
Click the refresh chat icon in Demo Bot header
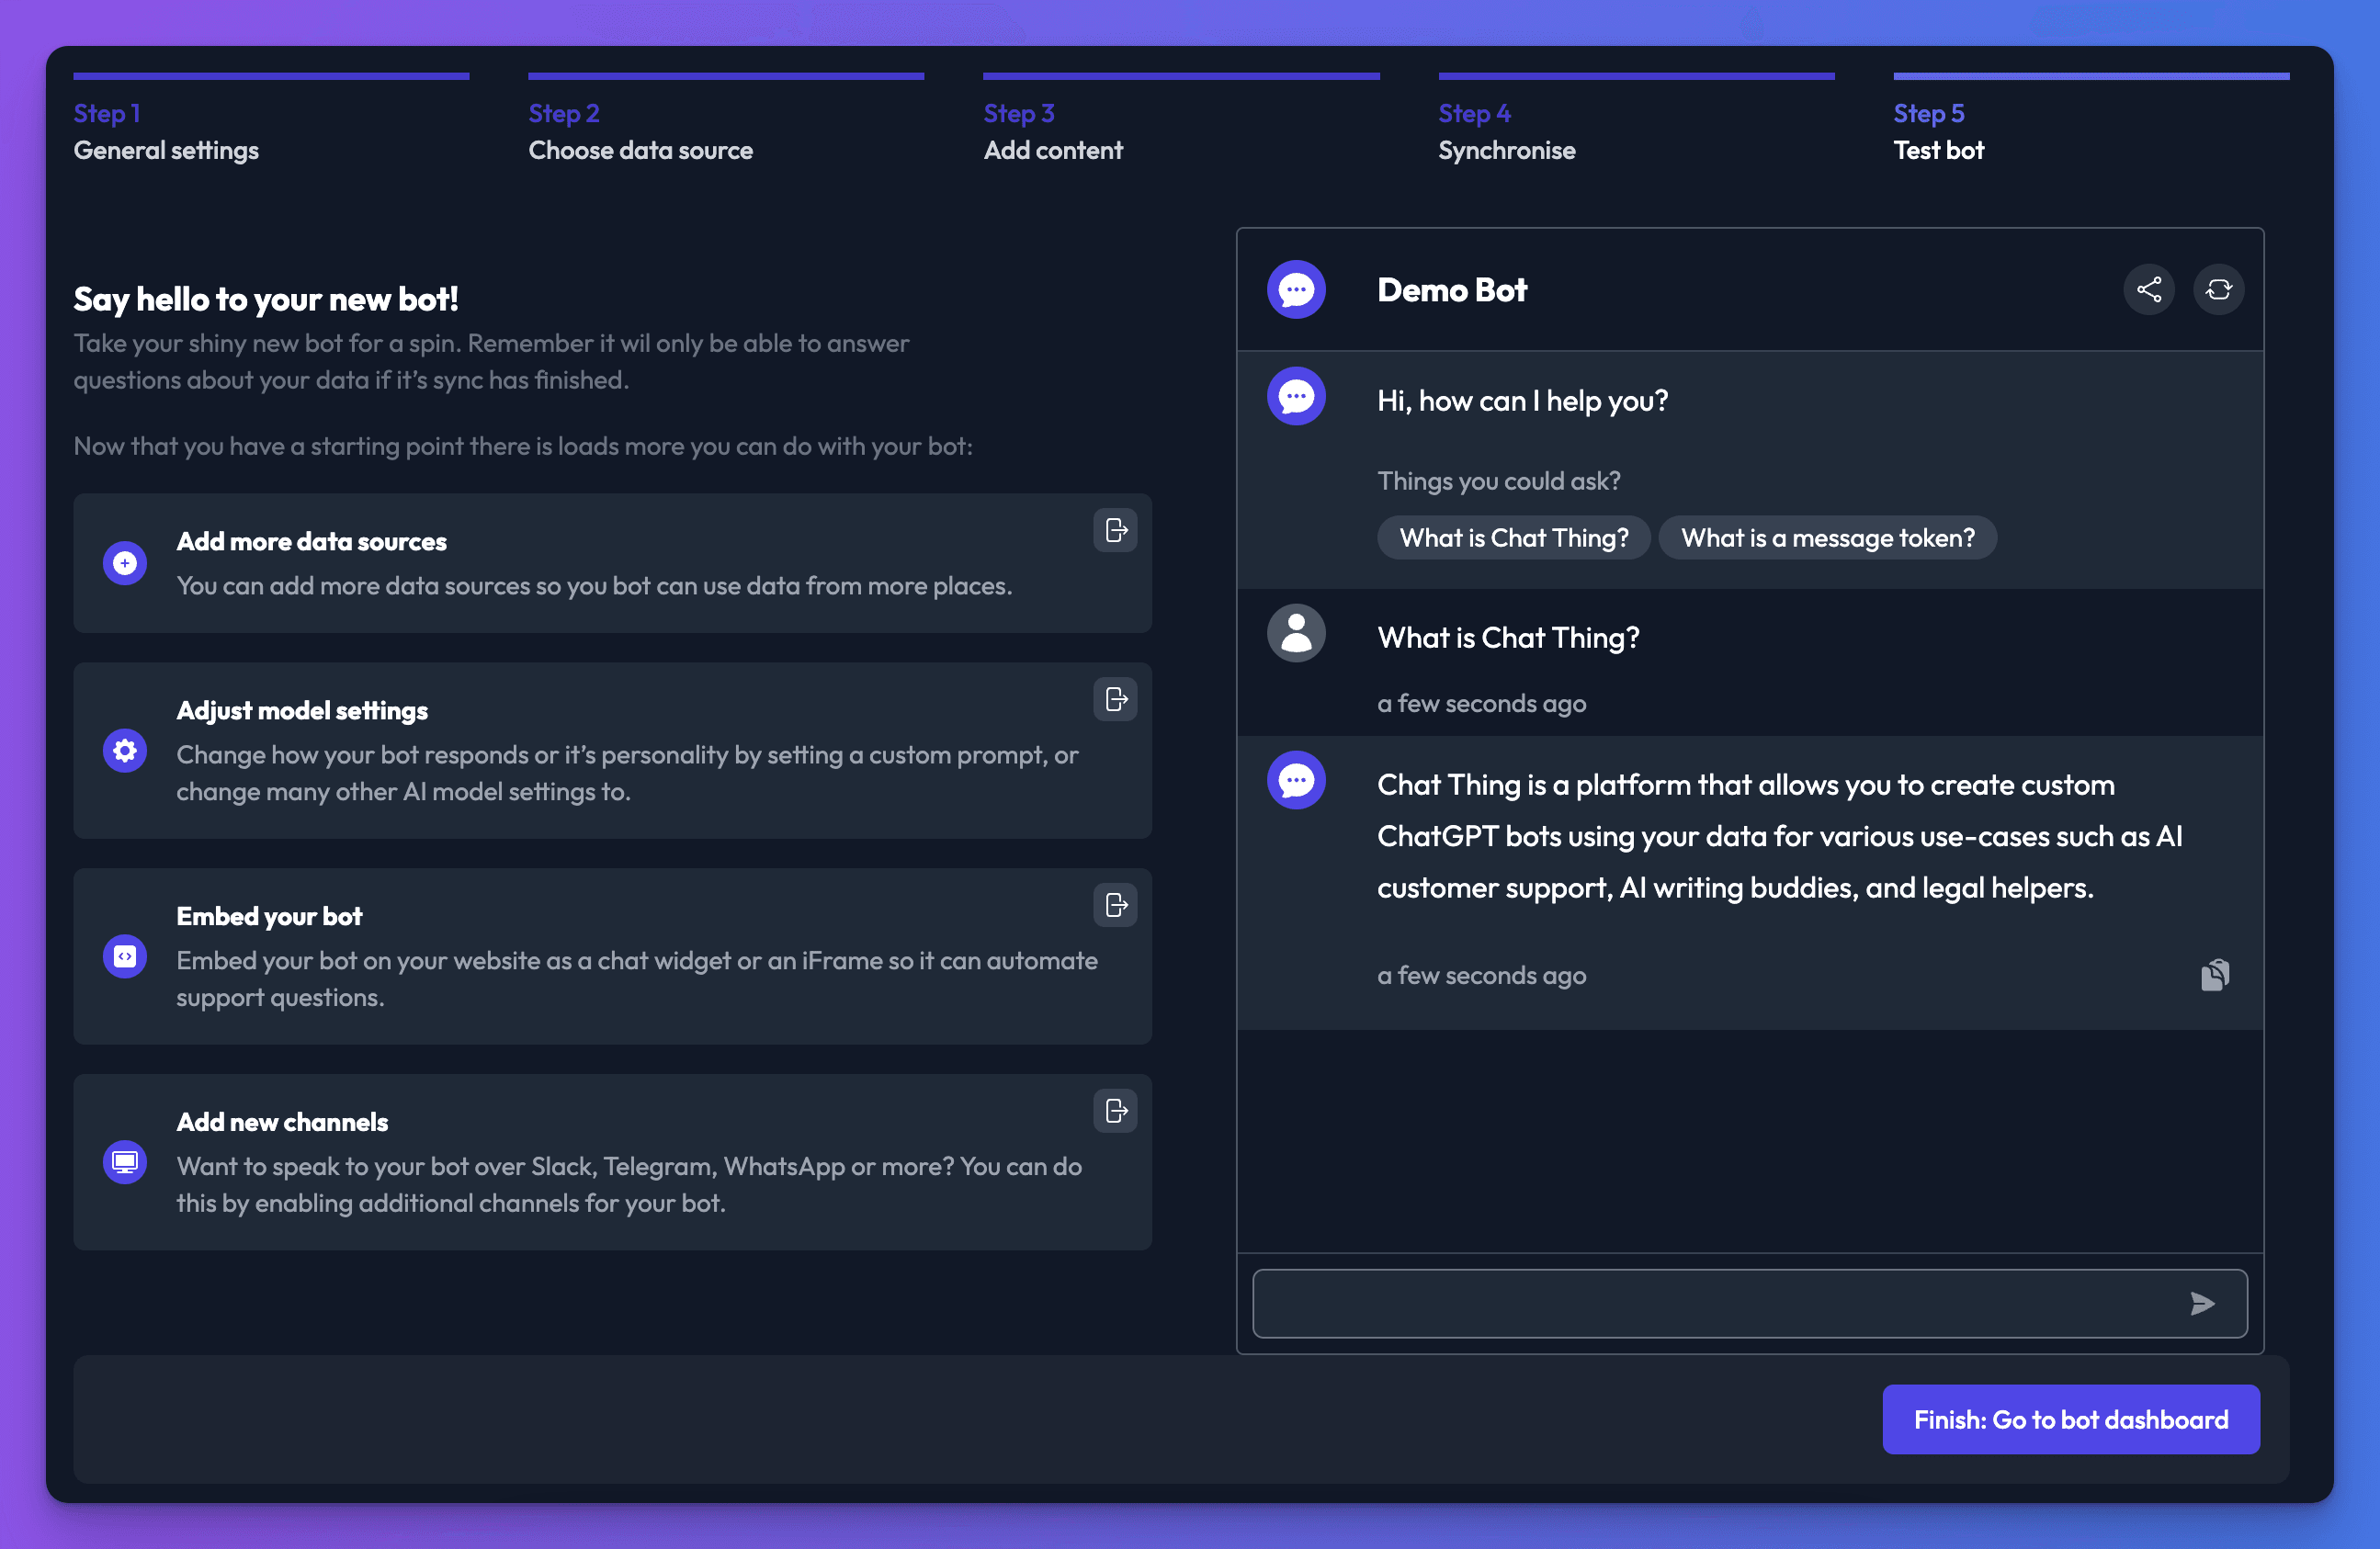pos(2218,290)
